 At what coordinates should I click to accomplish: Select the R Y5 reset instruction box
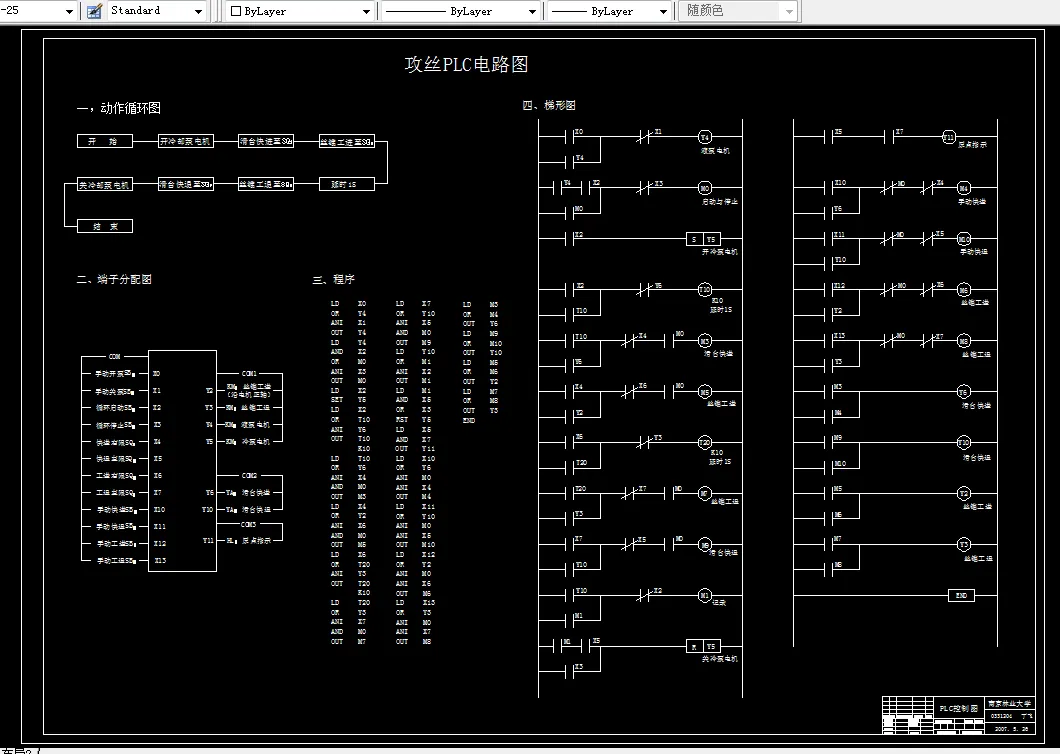coord(703,646)
